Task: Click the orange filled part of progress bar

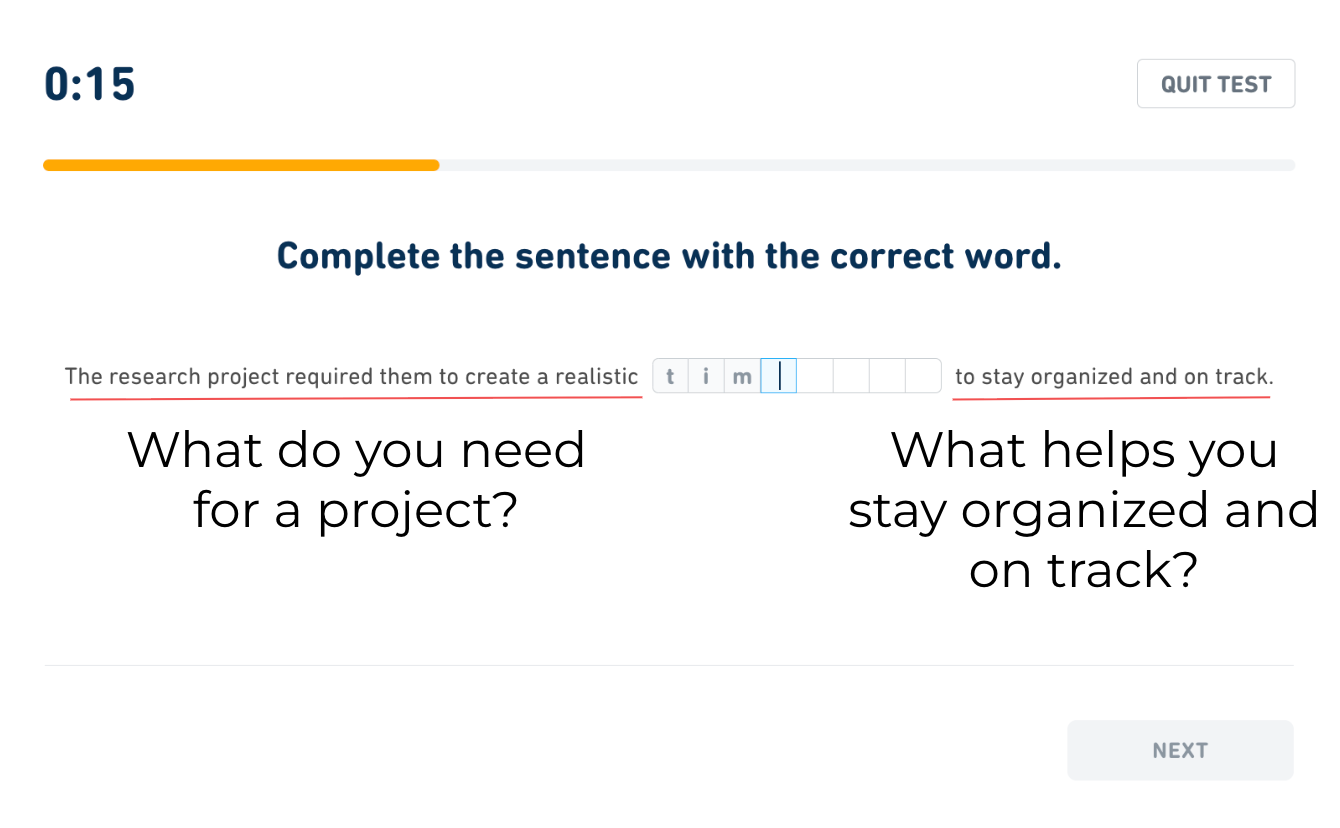Action: point(240,165)
